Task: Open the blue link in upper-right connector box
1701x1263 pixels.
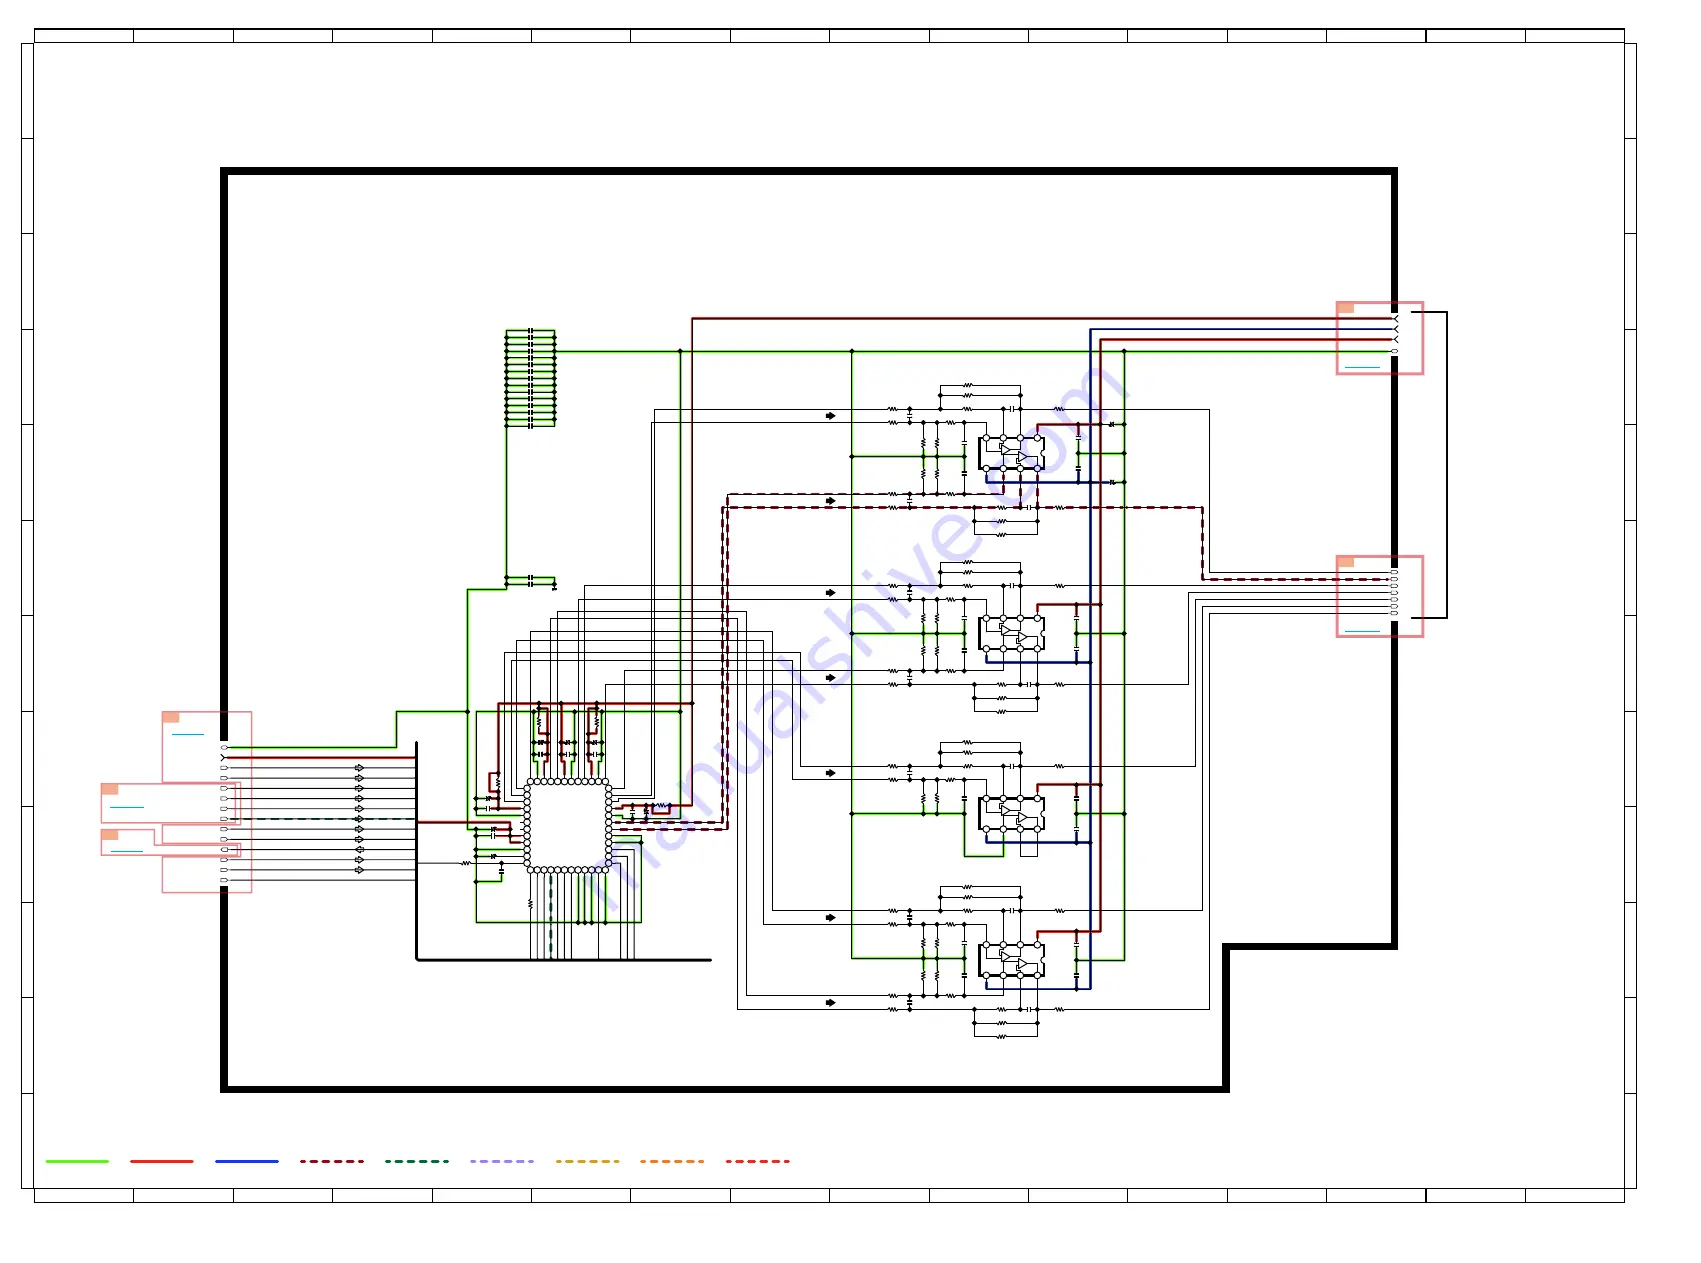Action: [1362, 367]
